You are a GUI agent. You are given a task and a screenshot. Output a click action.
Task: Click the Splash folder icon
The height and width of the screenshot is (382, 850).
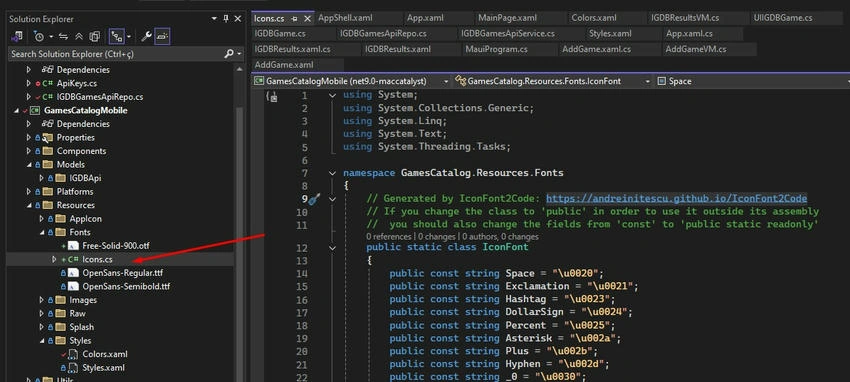tap(60, 327)
